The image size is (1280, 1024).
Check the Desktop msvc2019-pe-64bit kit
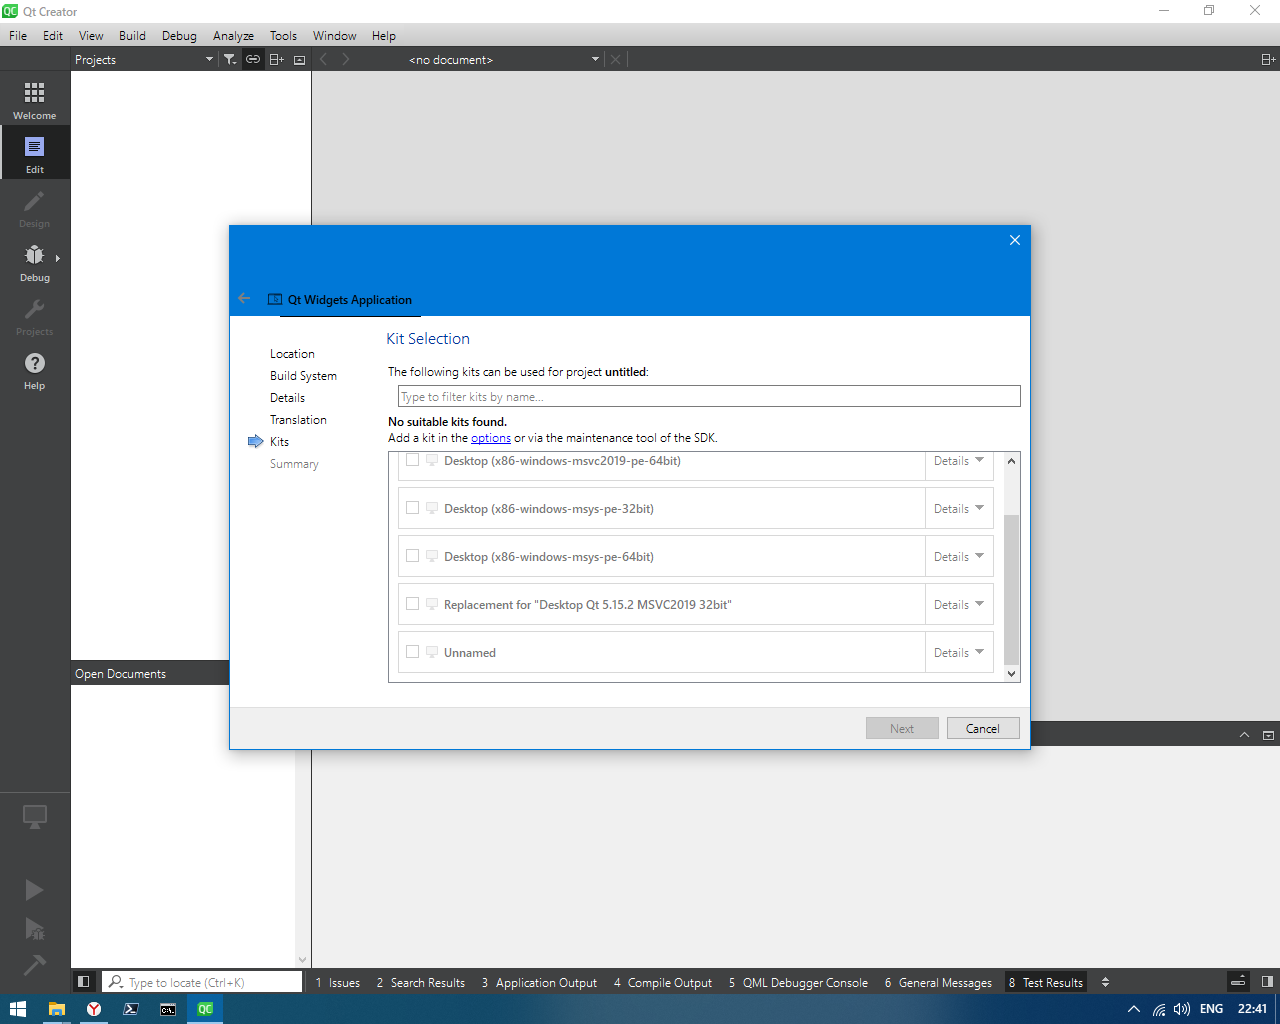point(412,460)
